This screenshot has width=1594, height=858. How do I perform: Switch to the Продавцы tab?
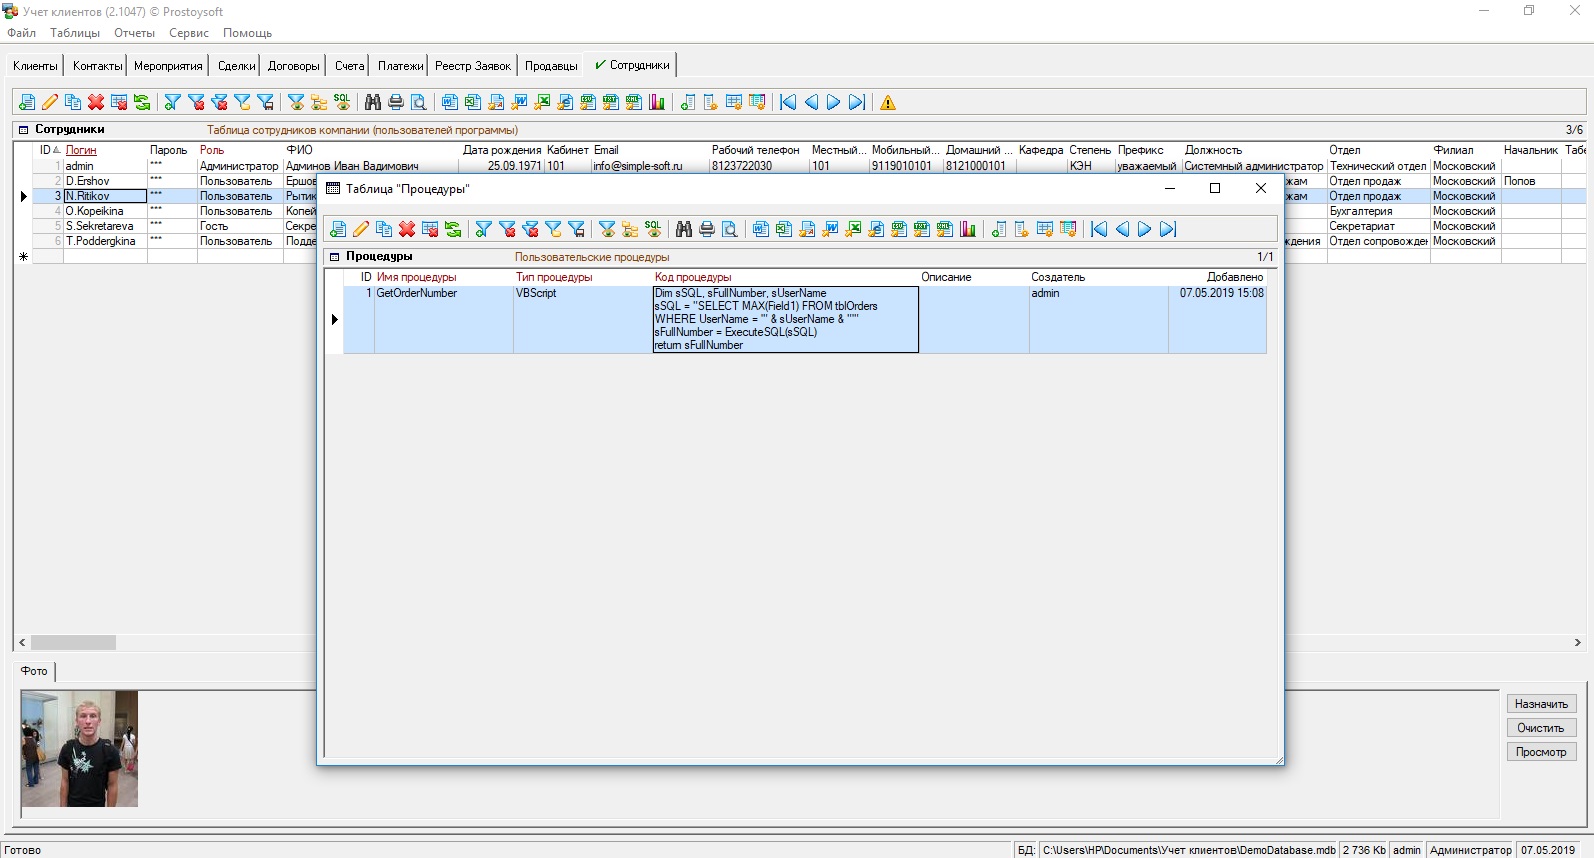[x=551, y=66]
